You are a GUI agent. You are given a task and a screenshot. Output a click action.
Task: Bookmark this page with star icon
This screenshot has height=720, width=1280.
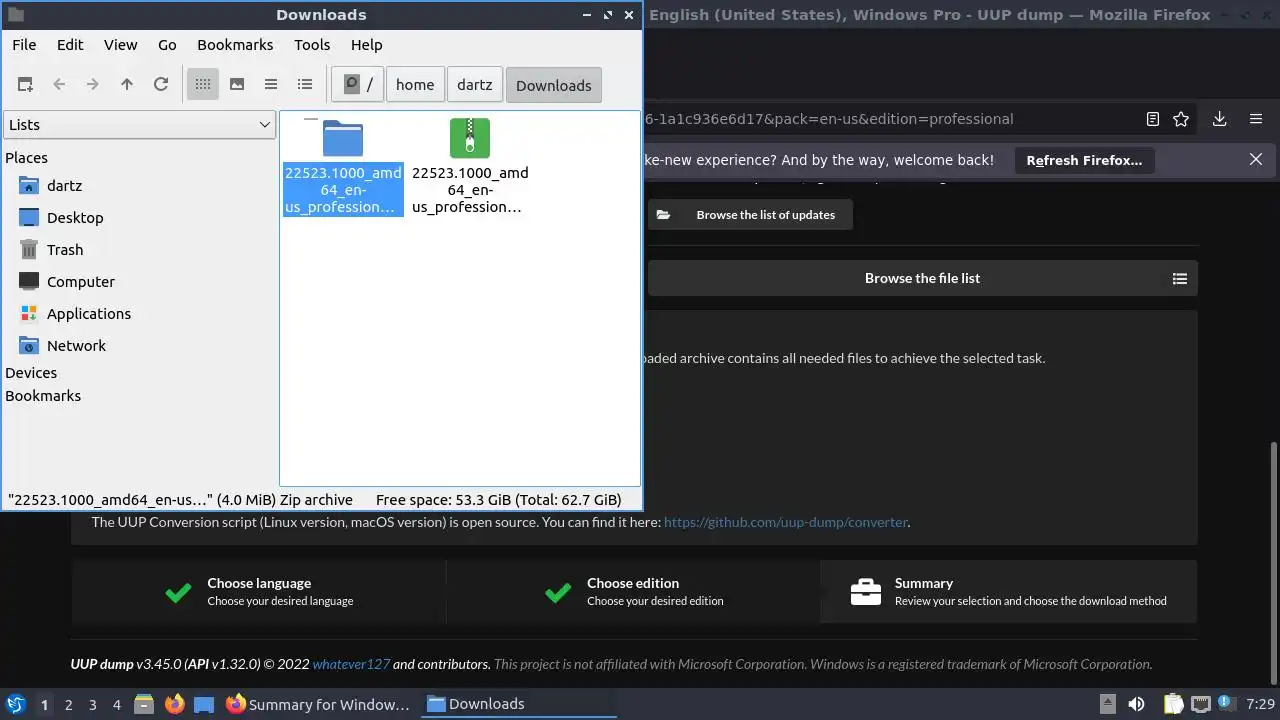pos(1181,119)
